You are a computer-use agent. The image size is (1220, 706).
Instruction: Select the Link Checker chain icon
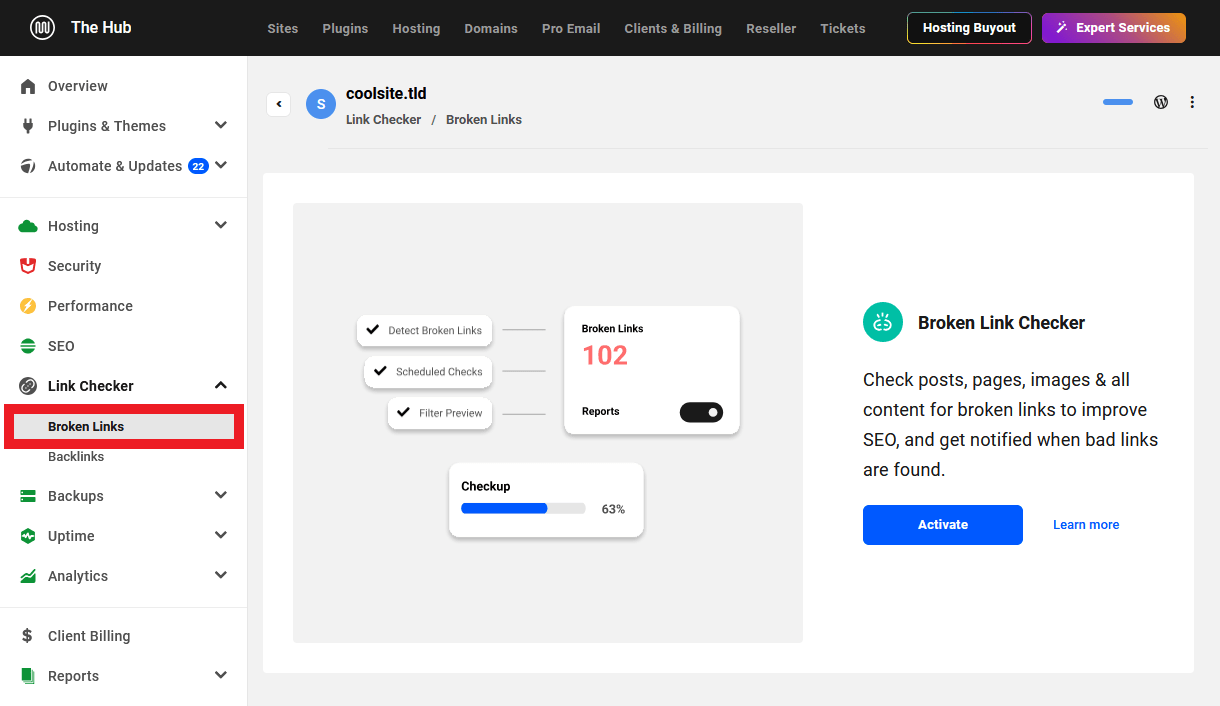[x=28, y=386]
